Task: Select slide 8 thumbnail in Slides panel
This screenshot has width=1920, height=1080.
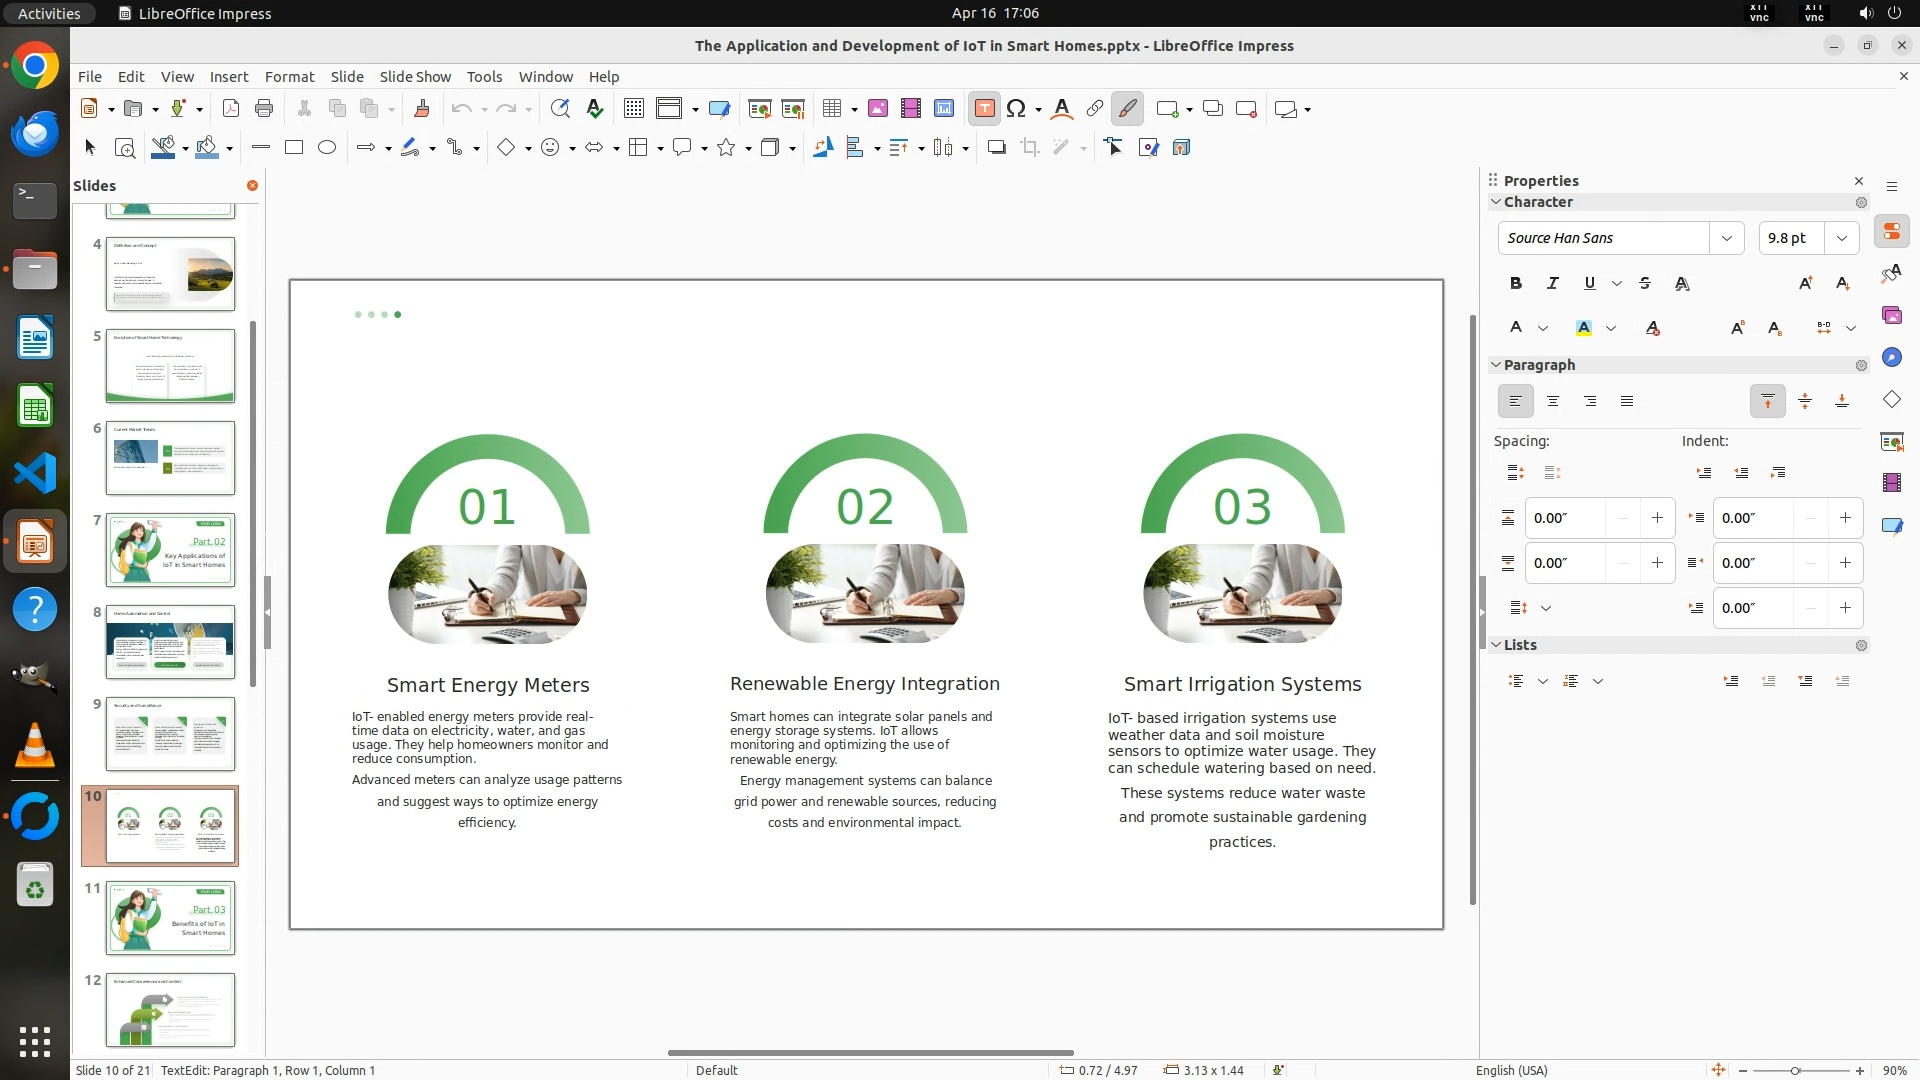Action: (170, 642)
